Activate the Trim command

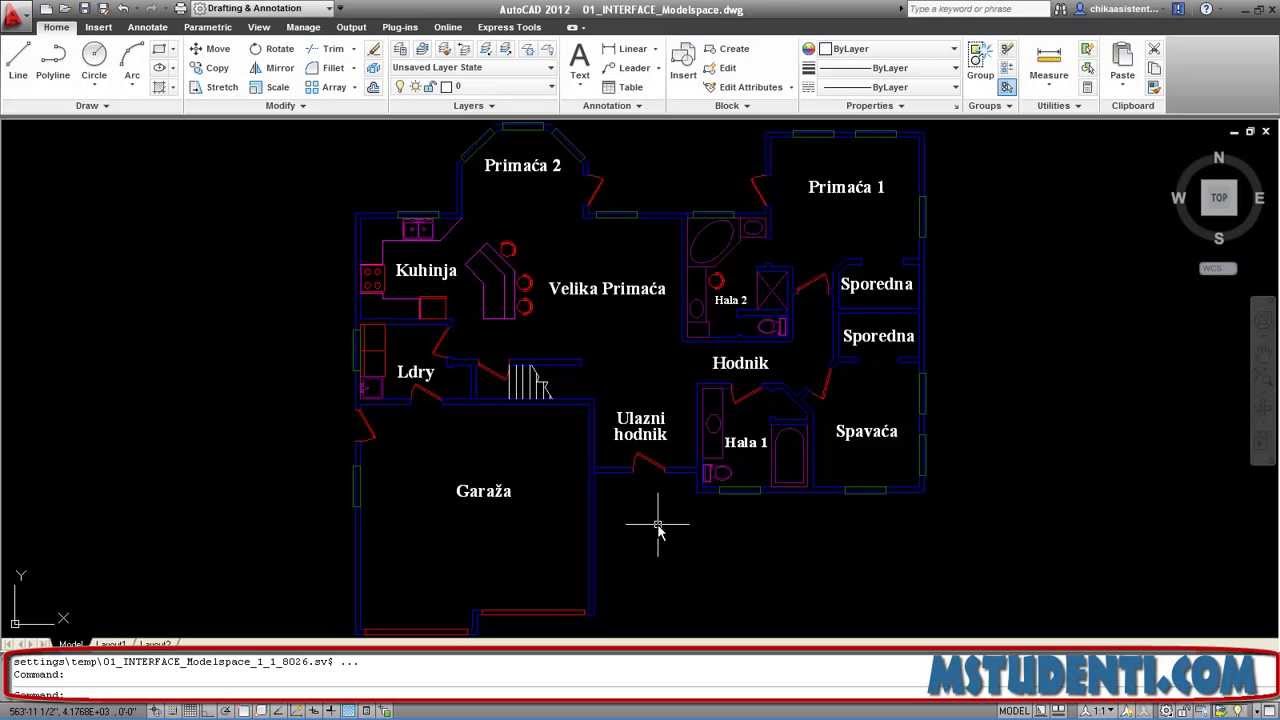325,49
